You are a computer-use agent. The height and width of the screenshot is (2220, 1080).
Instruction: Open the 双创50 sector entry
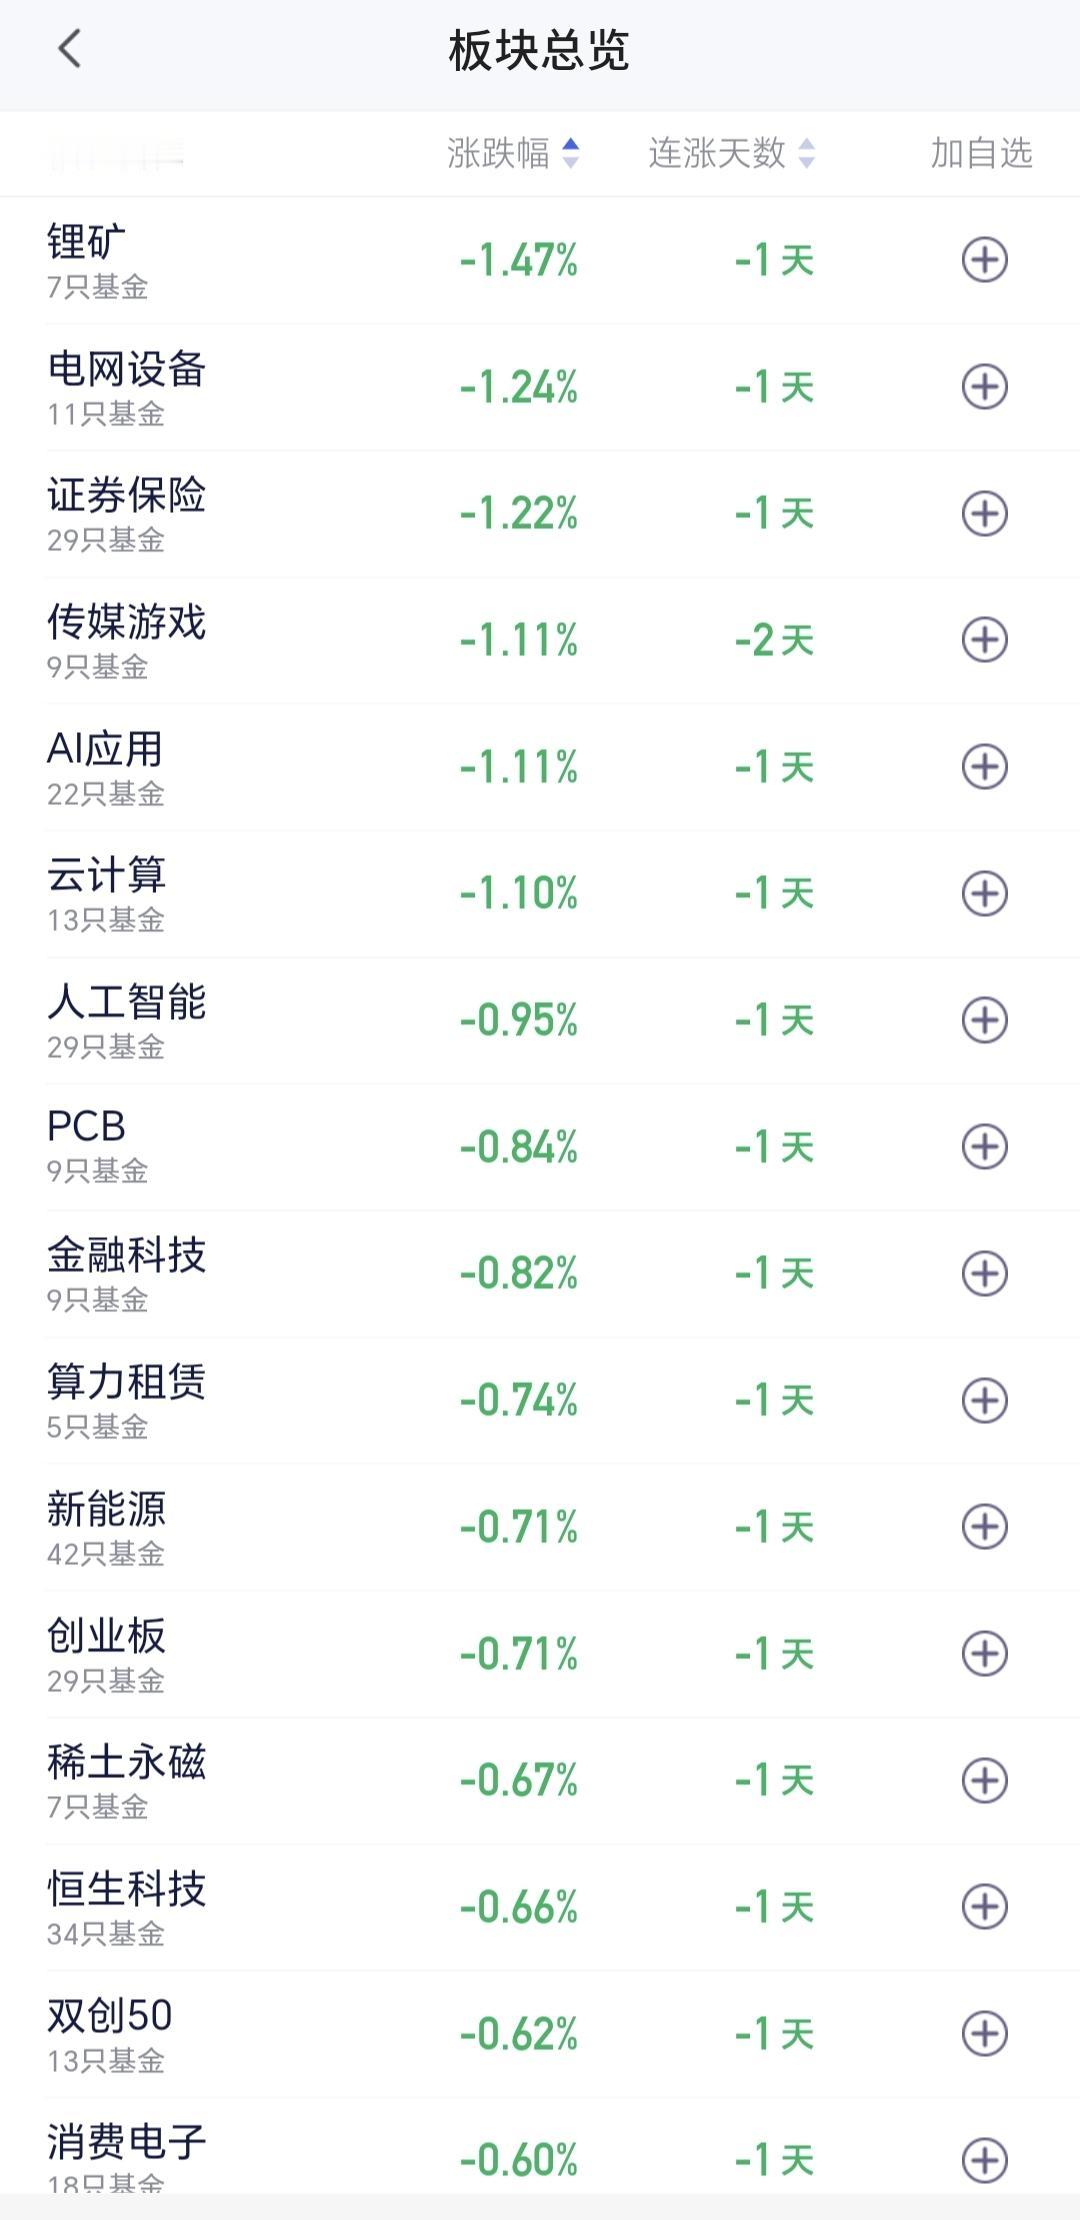(x=540, y=2034)
